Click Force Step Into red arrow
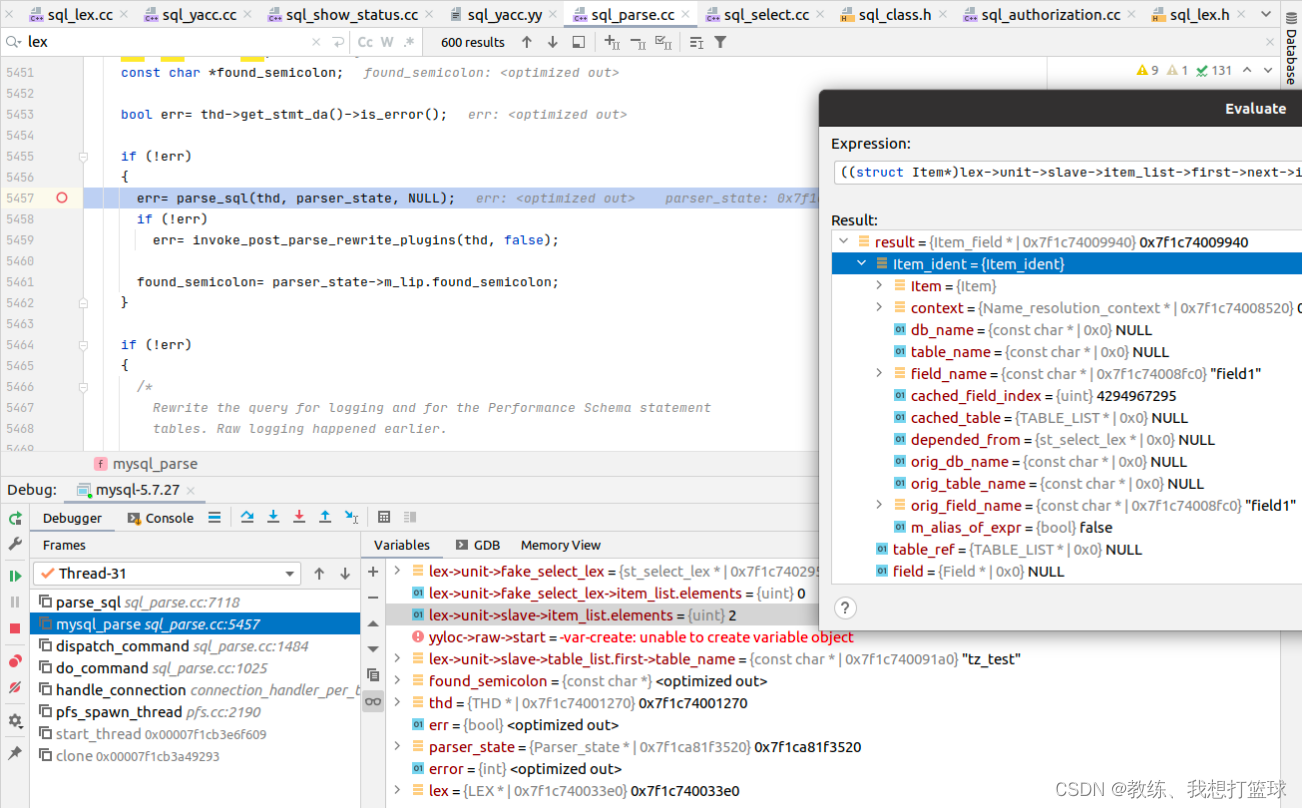This screenshot has width=1302, height=808. pyautogui.click(x=299, y=517)
